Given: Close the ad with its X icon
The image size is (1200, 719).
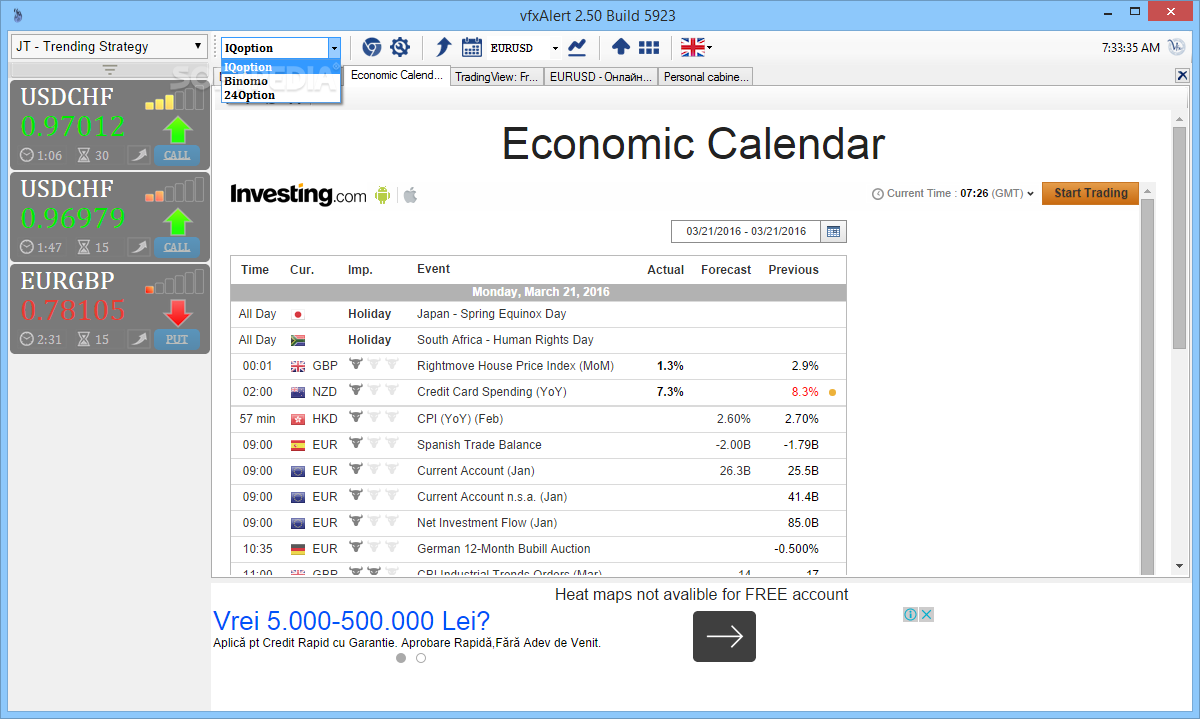Looking at the screenshot, I should [927, 614].
